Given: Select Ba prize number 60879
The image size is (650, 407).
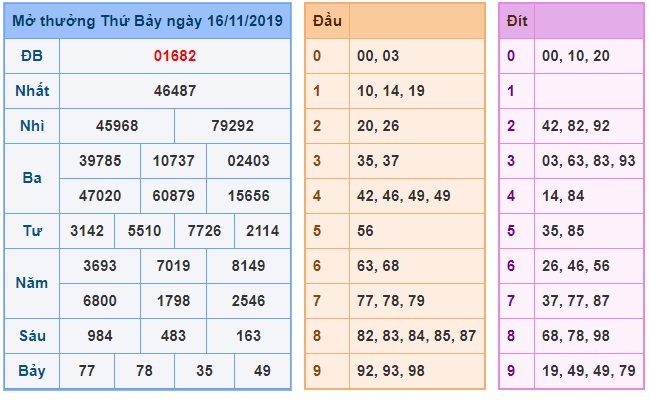Looking at the screenshot, I should click(x=174, y=196).
